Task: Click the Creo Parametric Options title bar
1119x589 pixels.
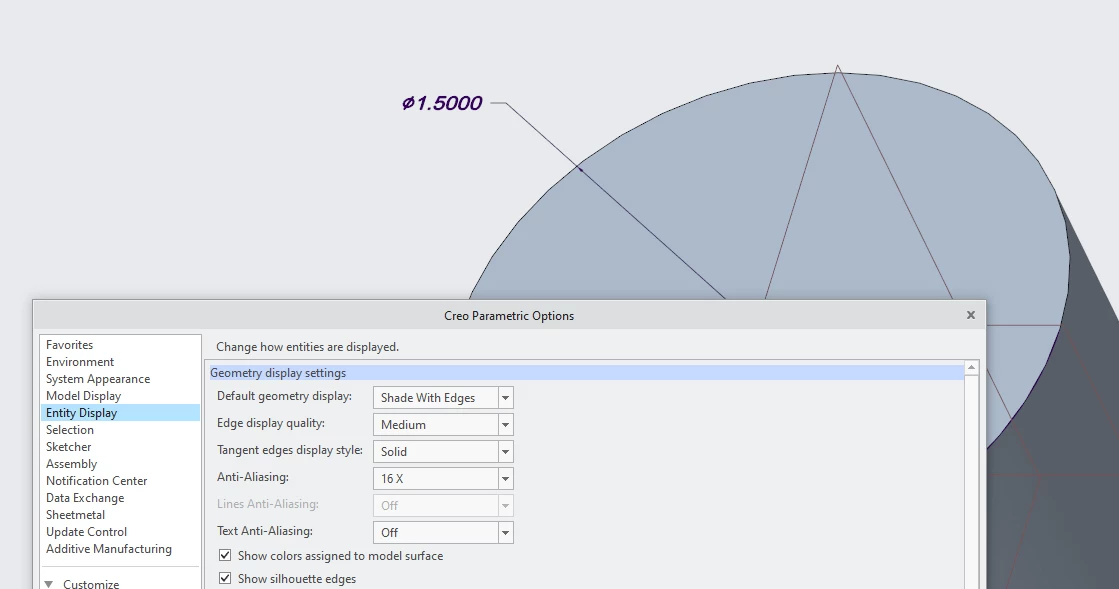Action: (509, 316)
